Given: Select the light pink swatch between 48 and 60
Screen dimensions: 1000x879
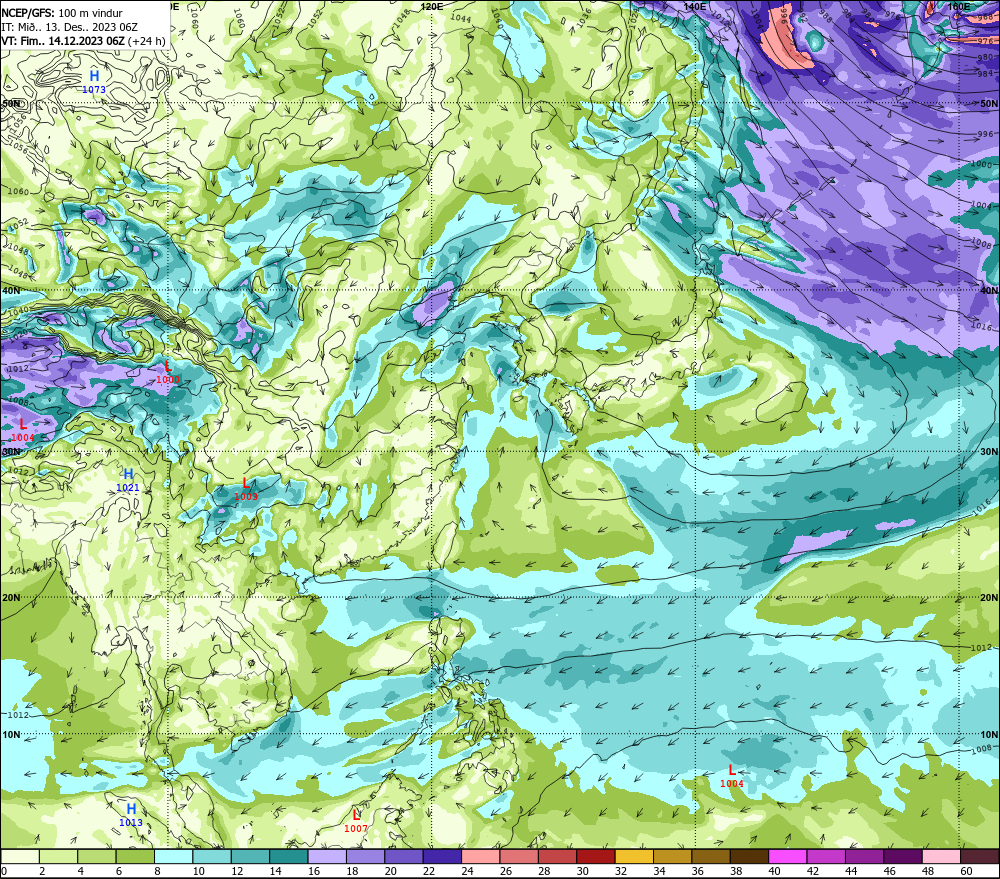Looking at the screenshot, I should [941, 856].
